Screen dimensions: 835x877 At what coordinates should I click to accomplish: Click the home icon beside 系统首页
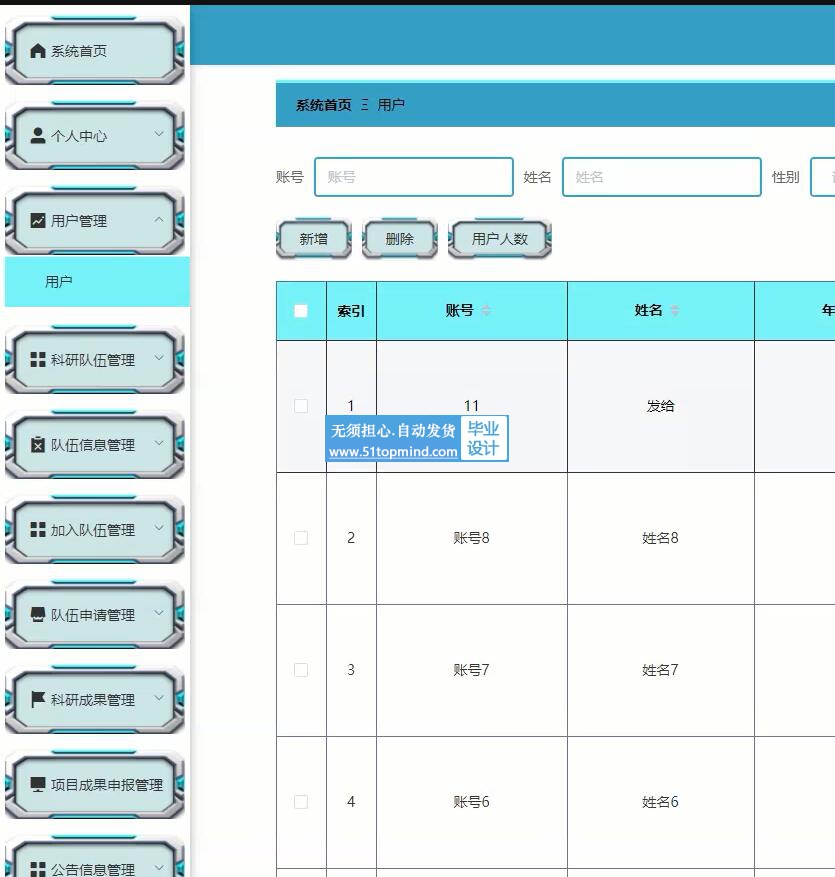point(38,51)
